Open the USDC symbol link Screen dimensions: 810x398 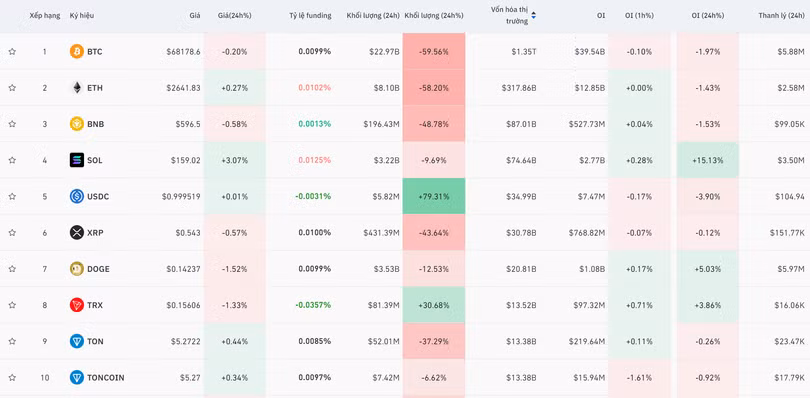click(98, 196)
